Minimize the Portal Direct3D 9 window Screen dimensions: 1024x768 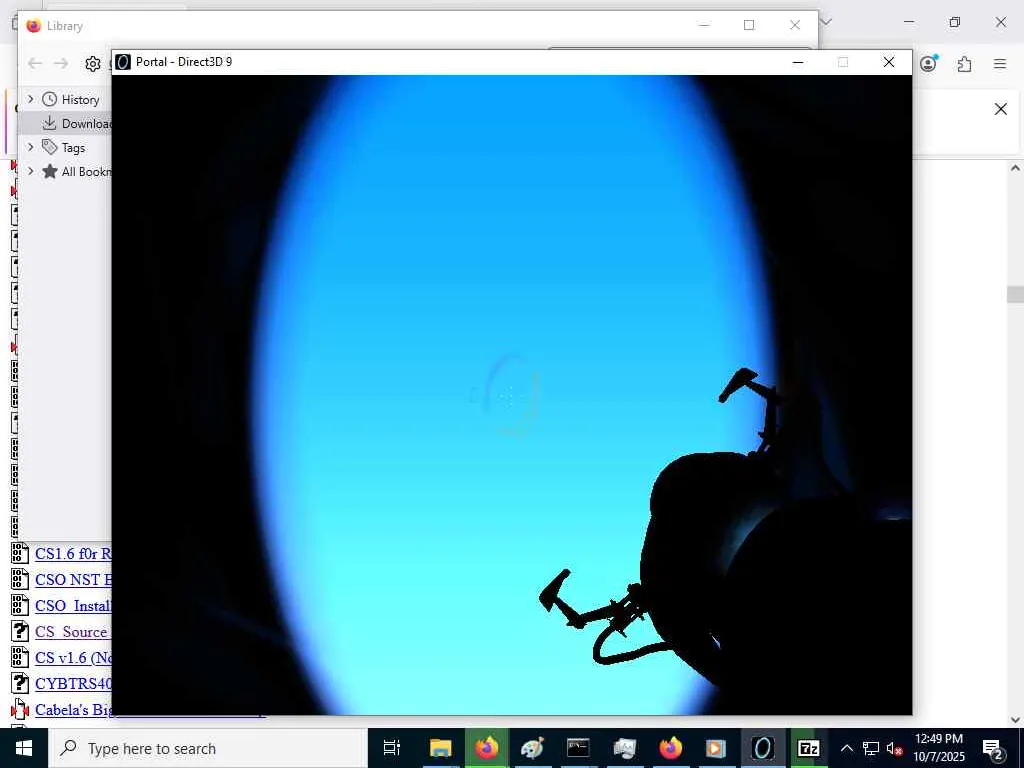click(797, 62)
